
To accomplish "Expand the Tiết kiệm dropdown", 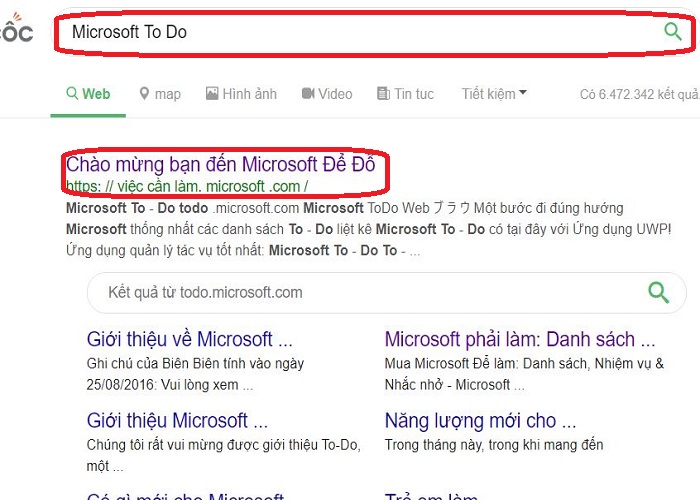I will point(494,94).
